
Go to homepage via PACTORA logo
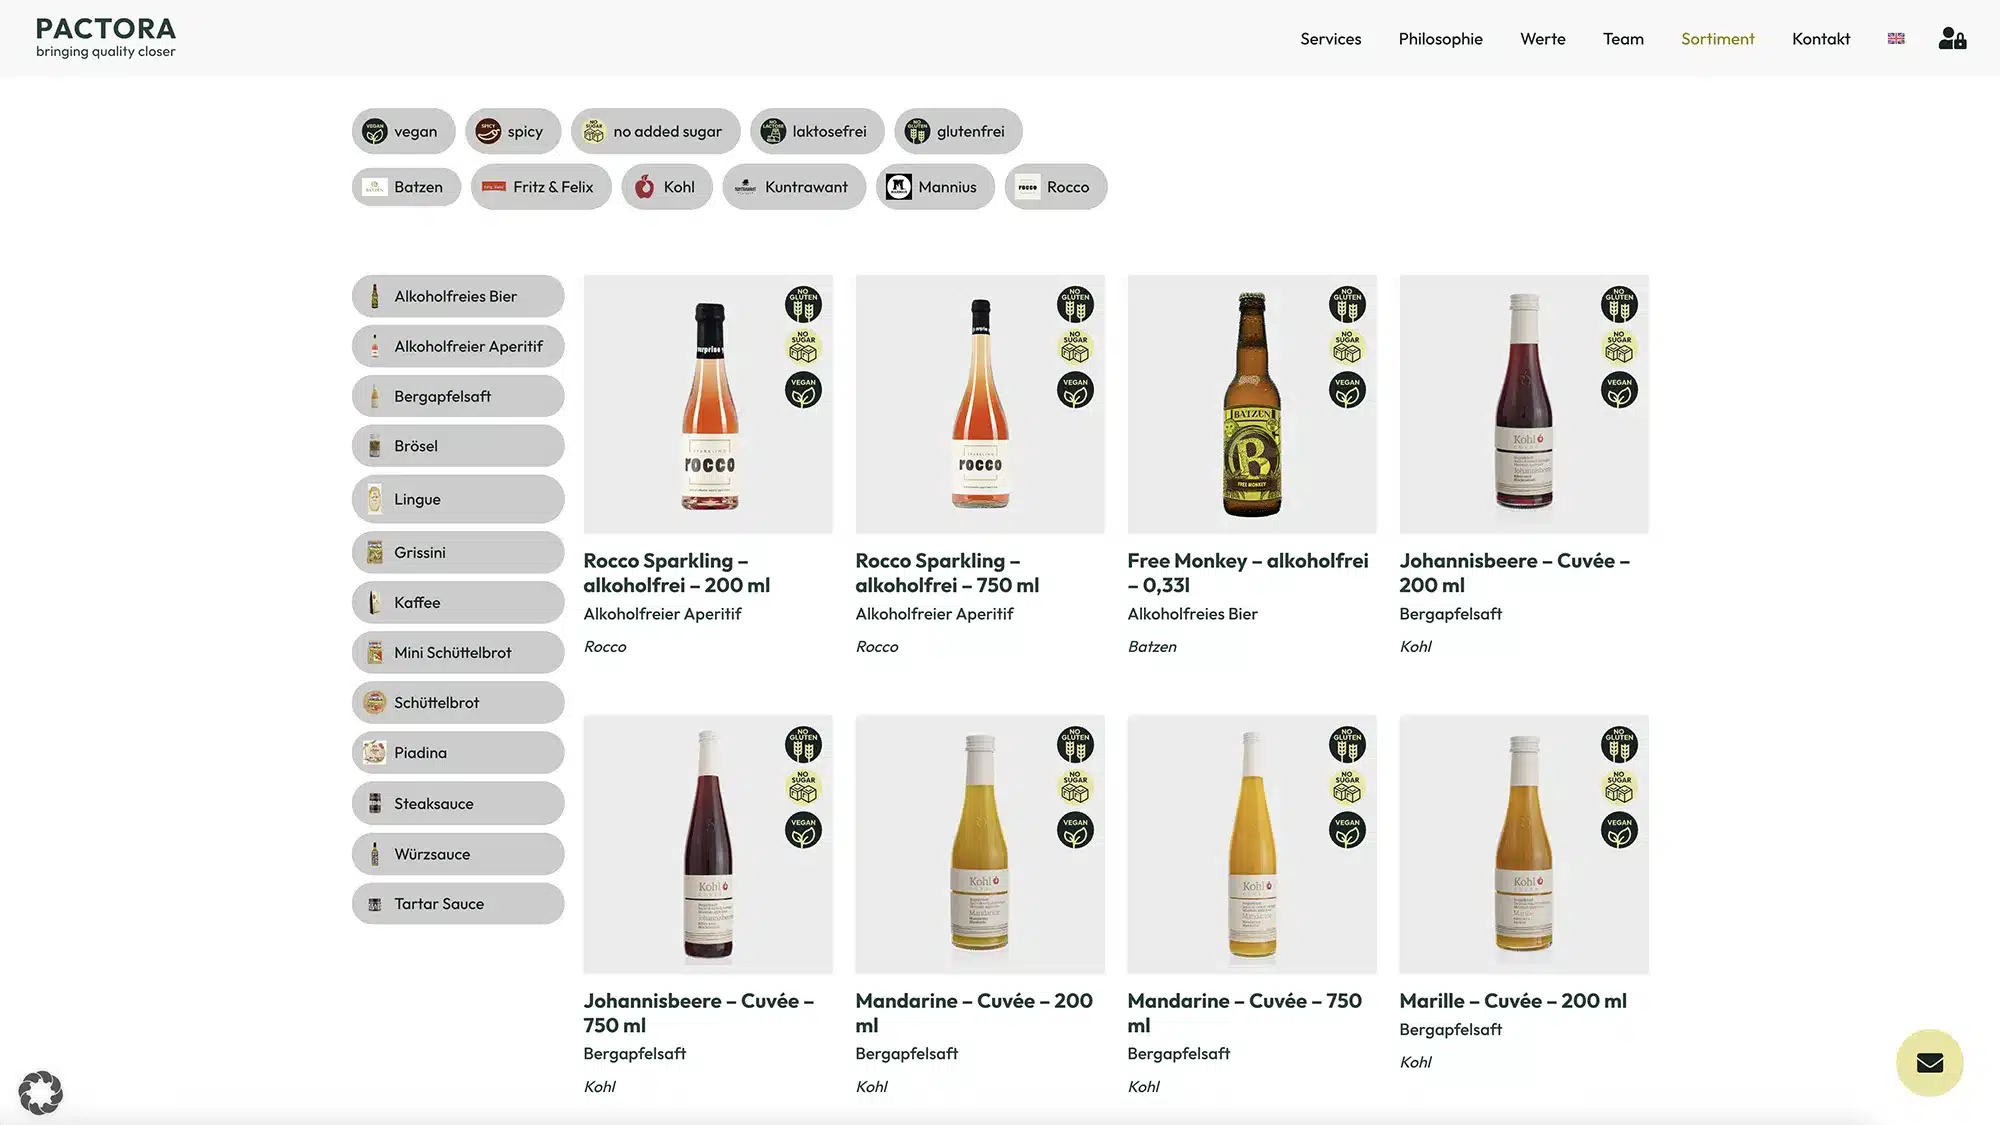105,37
